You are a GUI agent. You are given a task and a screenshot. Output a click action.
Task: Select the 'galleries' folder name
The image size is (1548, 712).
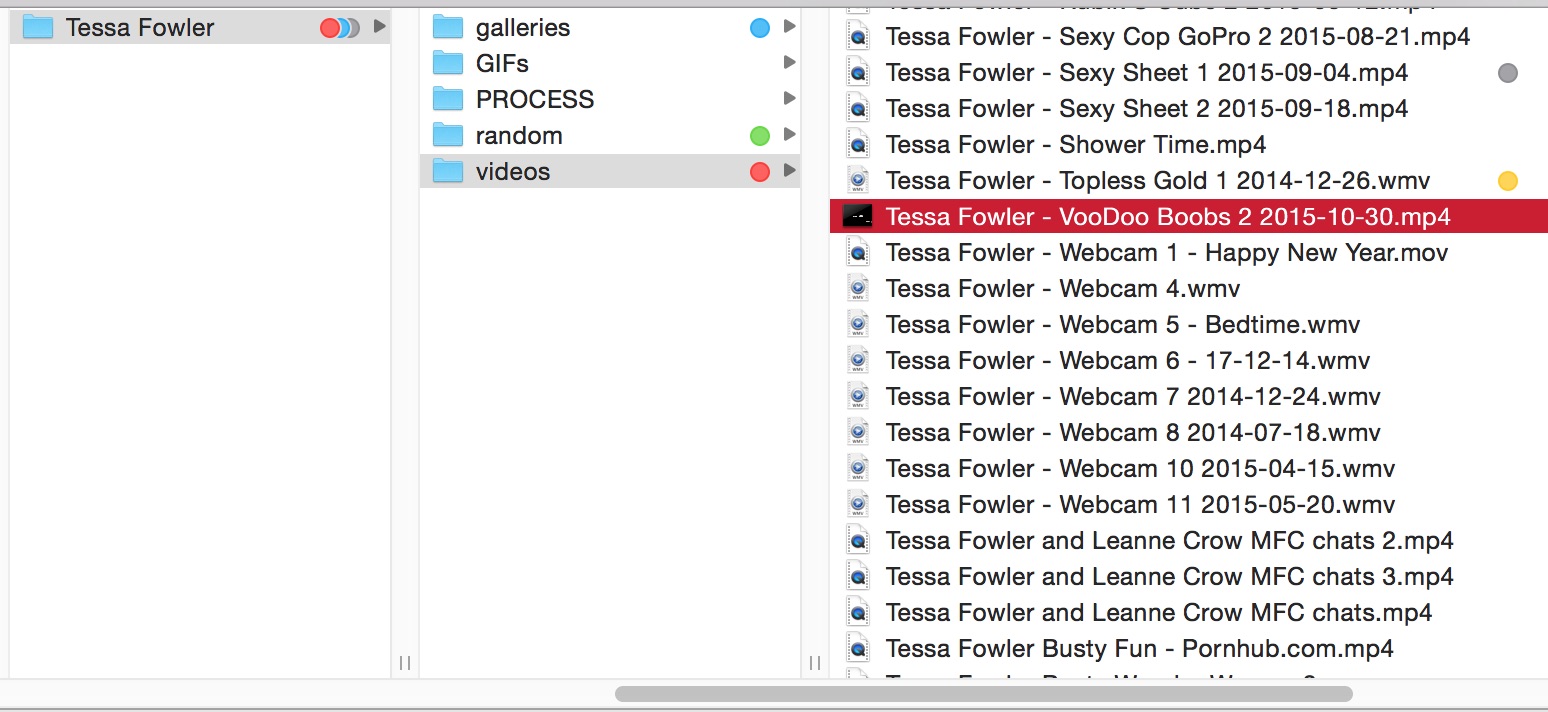coord(523,28)
